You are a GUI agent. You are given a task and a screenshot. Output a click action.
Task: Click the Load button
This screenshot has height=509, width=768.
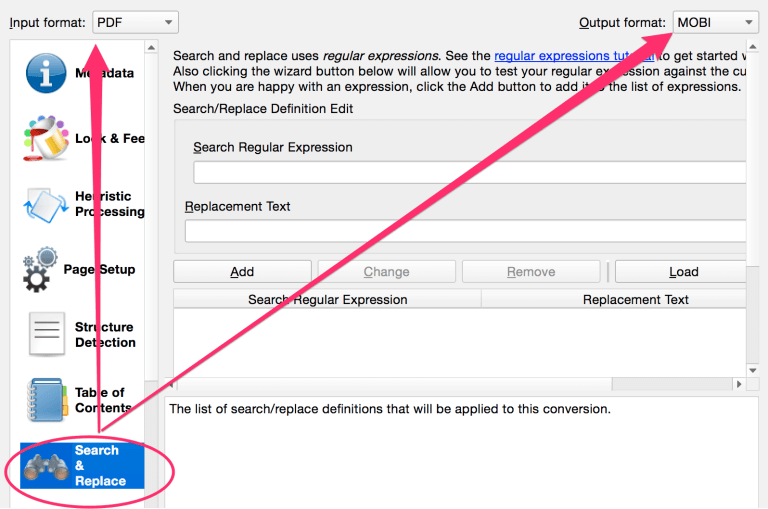point(683,271)
